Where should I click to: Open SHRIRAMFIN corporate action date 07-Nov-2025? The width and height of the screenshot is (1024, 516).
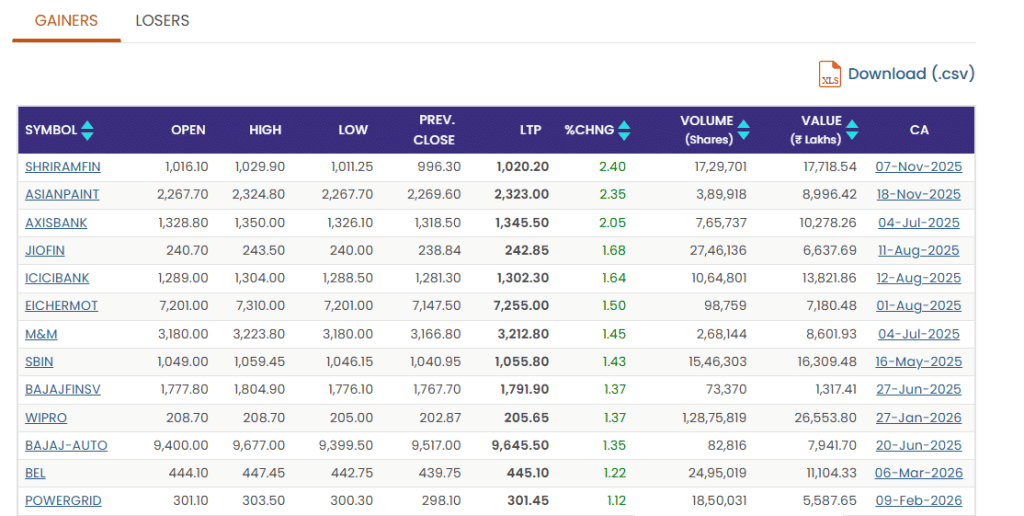pos(918,167)
